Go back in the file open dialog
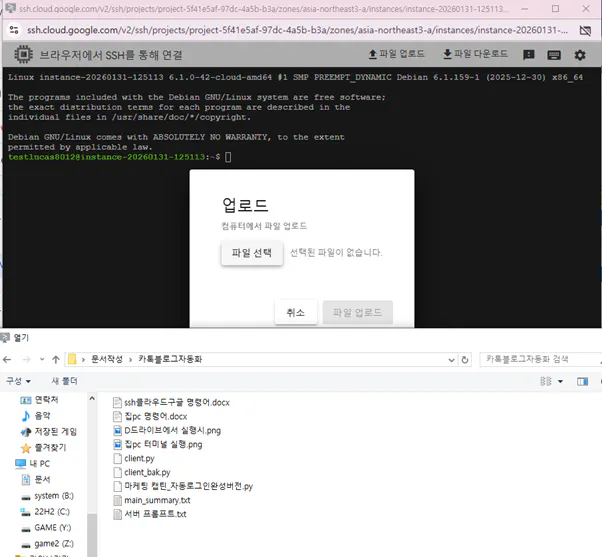Viewport: 602px width, 557px height. (7, 360)
